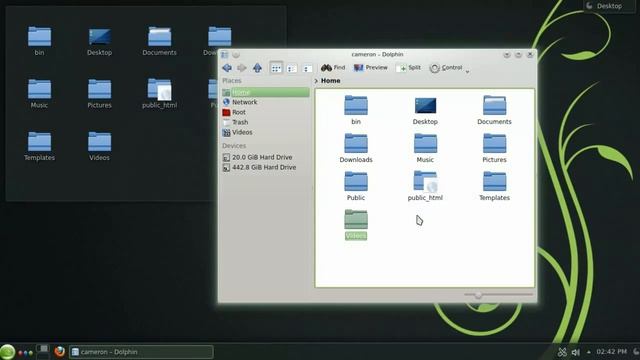Select the Music folder in Dolphin
640x360 pixels.
point(425,148)
